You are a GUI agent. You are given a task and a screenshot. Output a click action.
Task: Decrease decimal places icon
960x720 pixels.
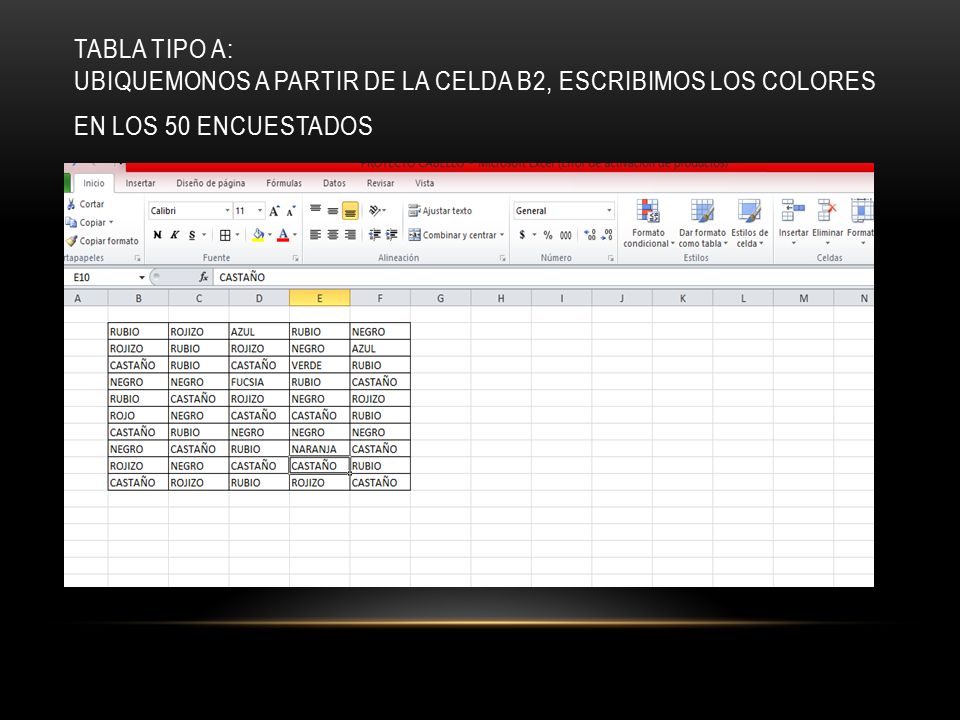(x=607, y=235)
